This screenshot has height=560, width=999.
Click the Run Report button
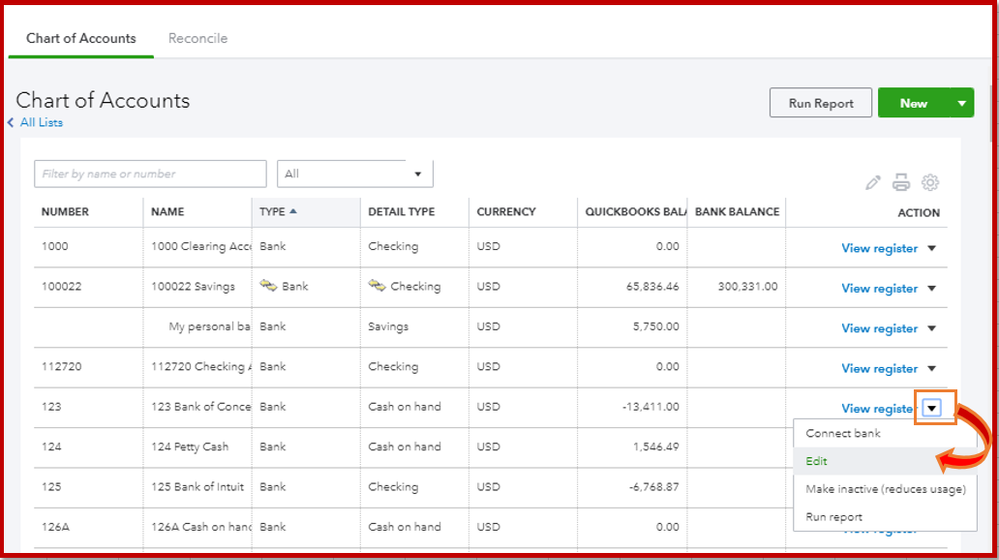click(x=821, y=103)
